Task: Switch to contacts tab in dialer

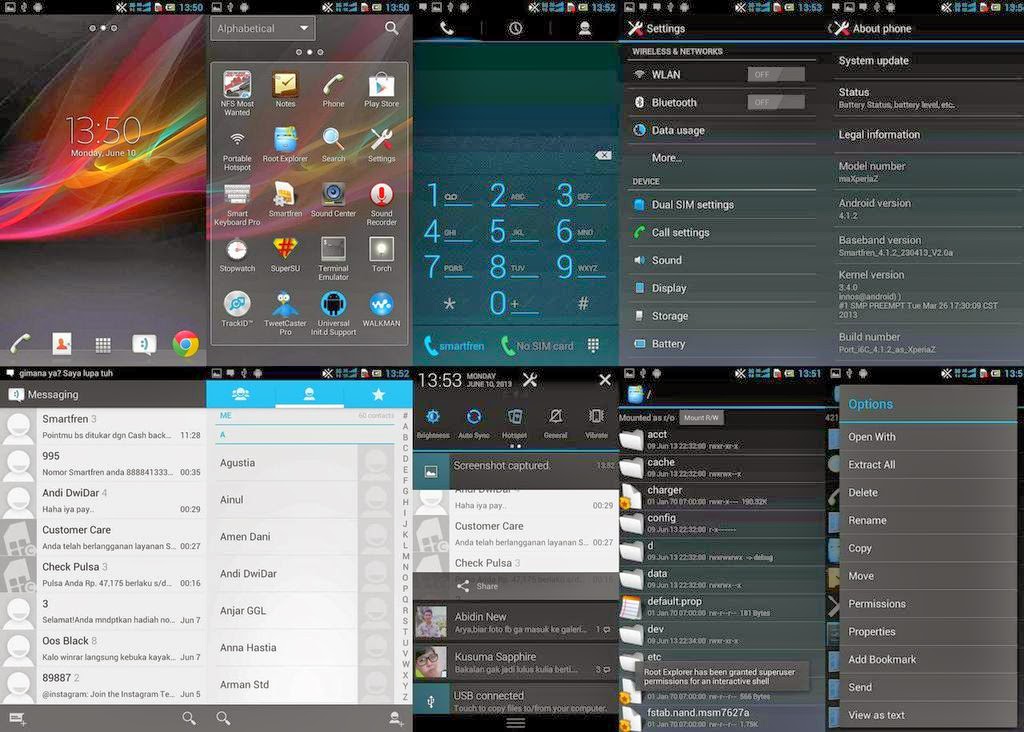Action: click(x=585, y=28)
